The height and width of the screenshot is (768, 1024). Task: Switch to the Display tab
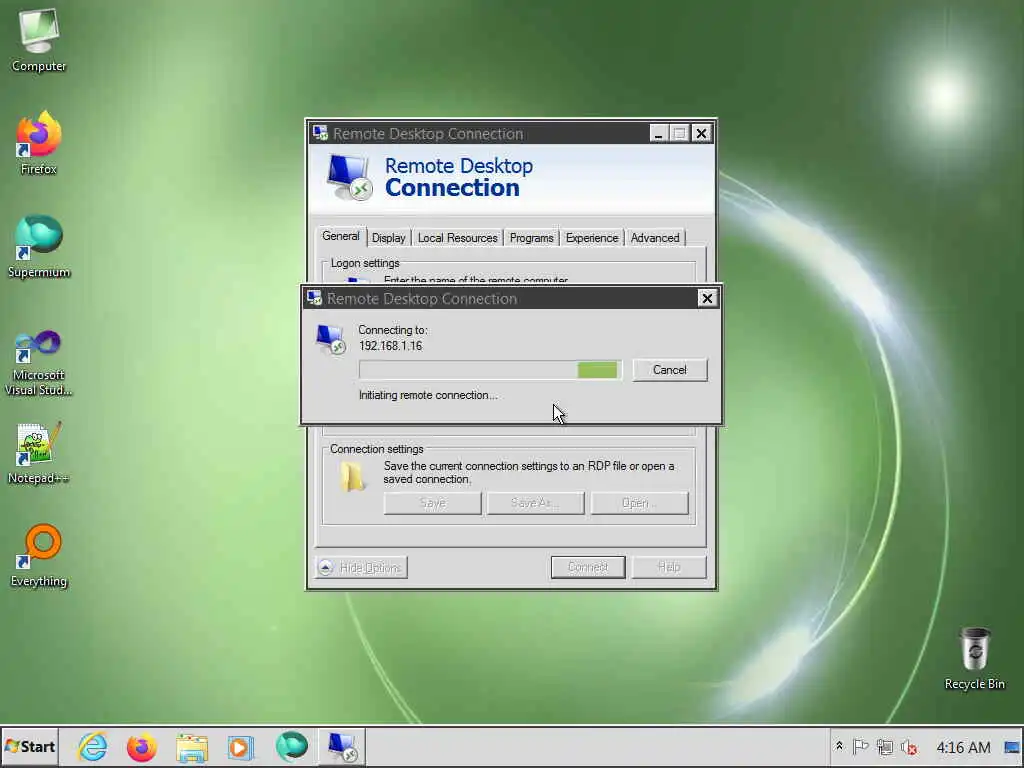pos(389,238)
